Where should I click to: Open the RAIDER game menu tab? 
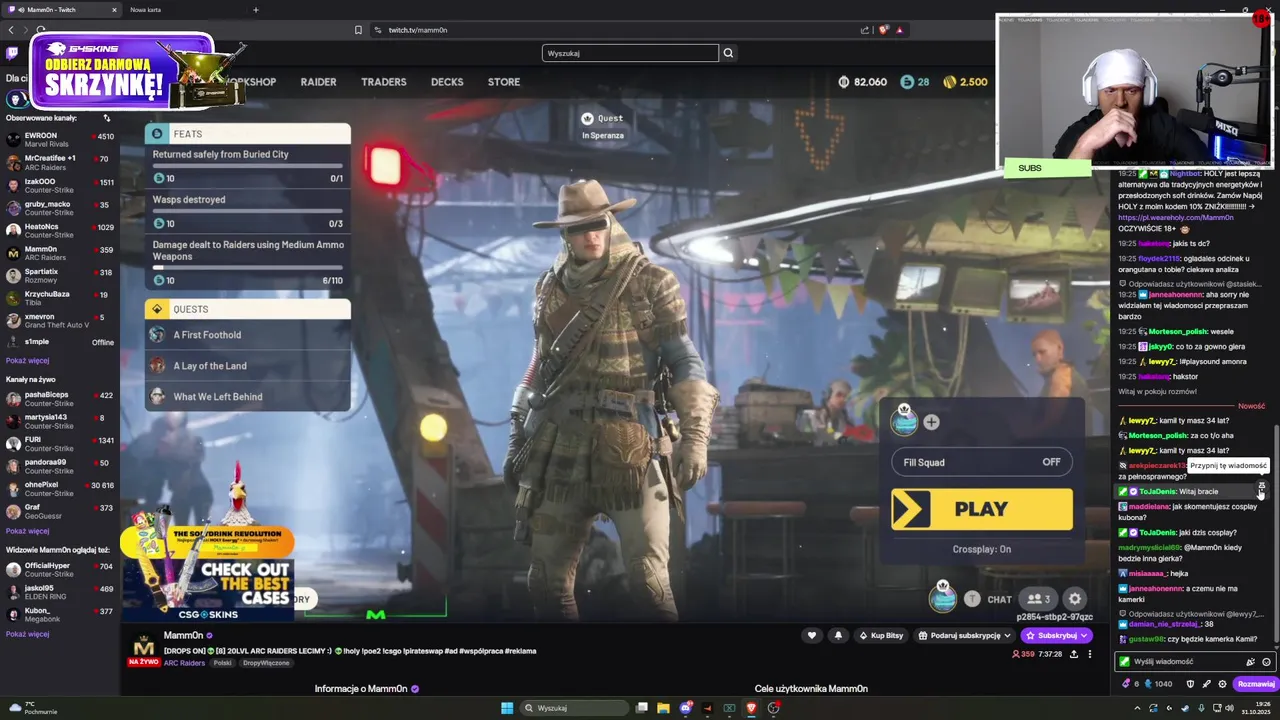coord(318,82)
